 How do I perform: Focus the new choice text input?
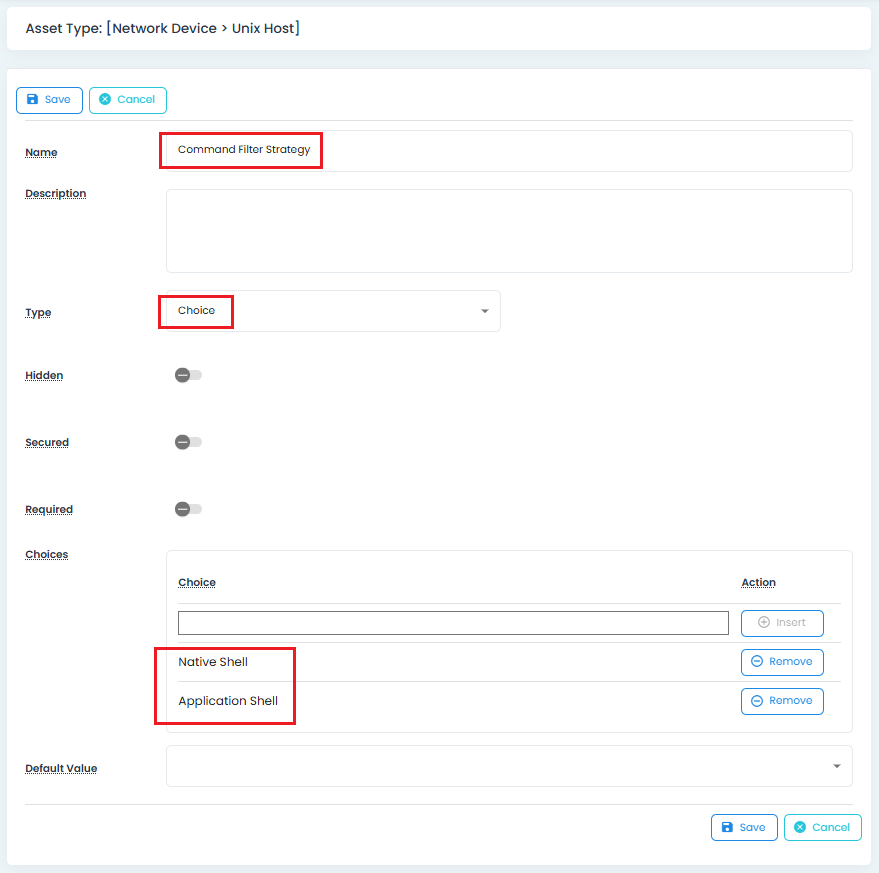tap(452, 623)
